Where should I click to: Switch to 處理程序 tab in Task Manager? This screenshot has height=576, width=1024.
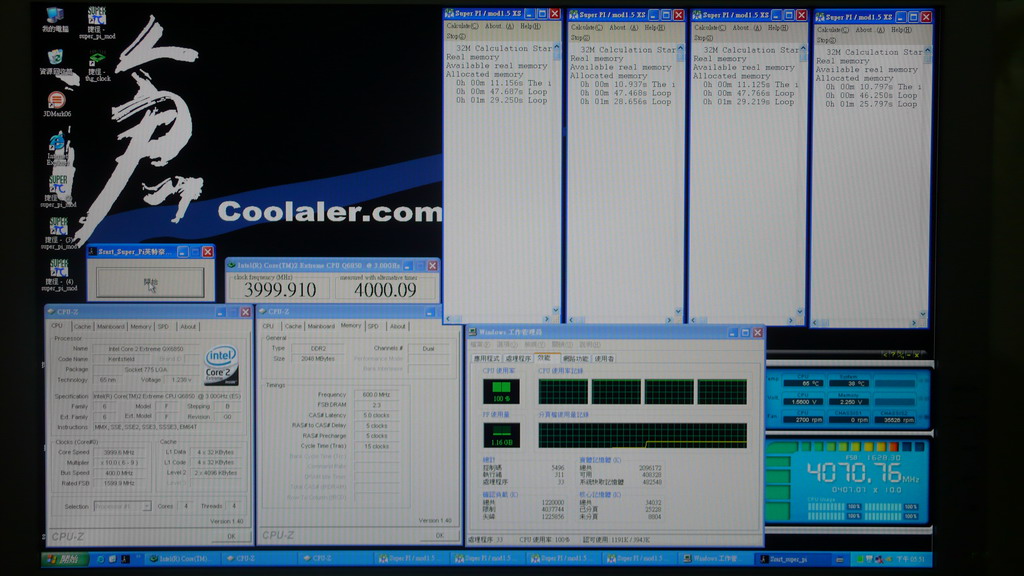pyautogui.click(x=519, y=359)
